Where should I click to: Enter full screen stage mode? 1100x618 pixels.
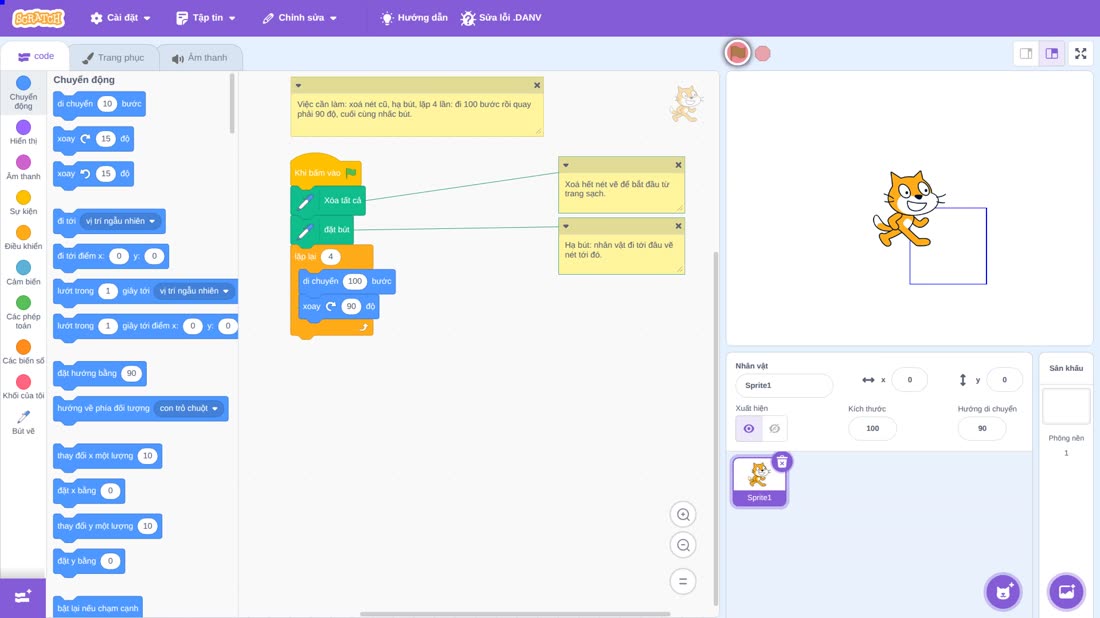click(1080, 53)
